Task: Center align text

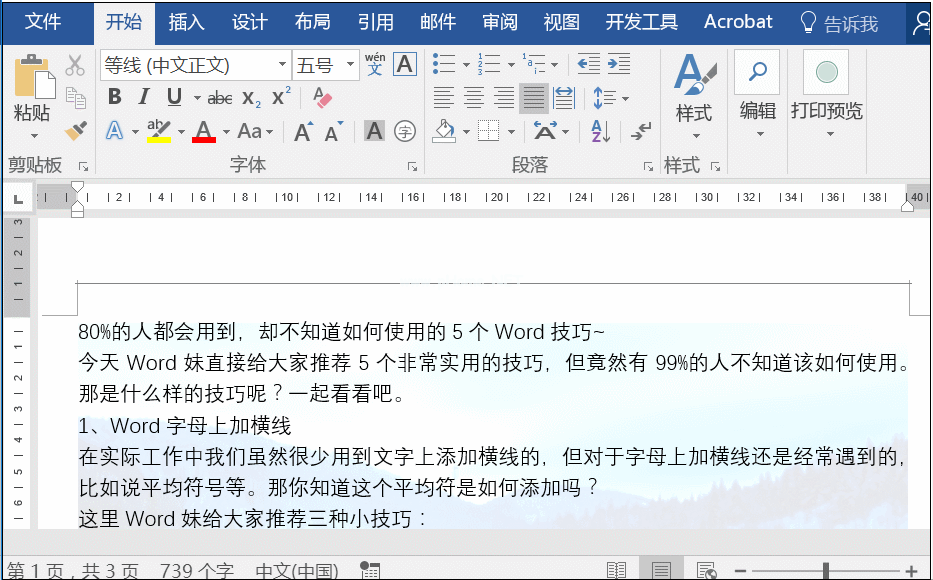Action: [x=474, y=98]
